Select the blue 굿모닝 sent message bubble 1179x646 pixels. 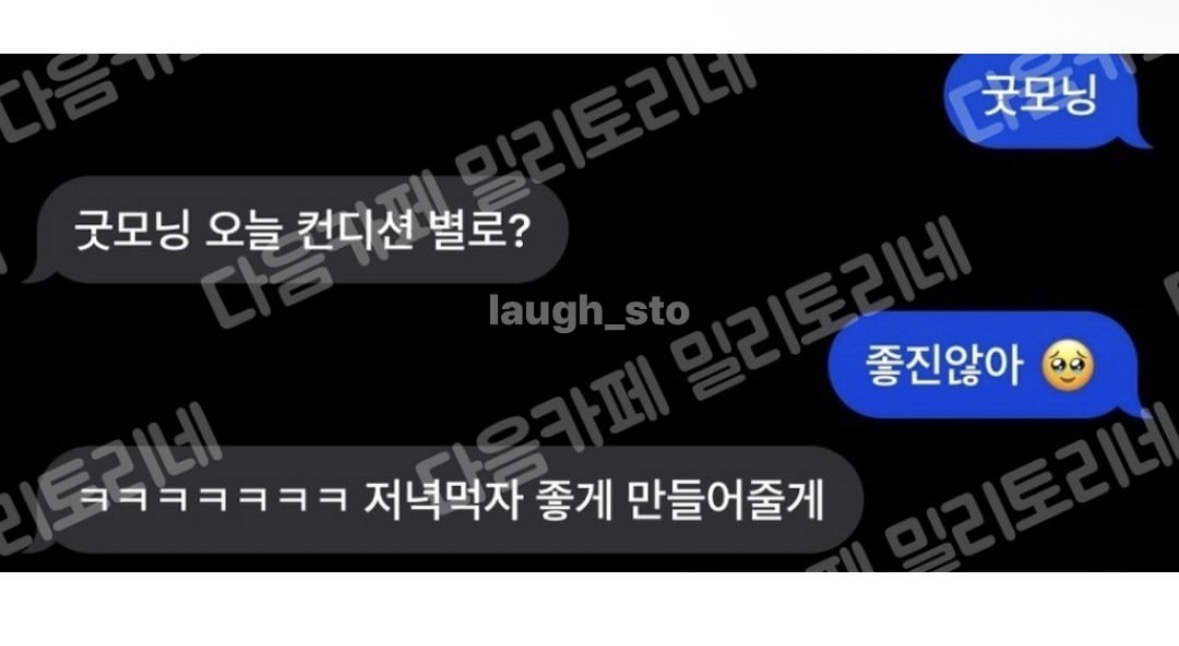pos(1047,101)
